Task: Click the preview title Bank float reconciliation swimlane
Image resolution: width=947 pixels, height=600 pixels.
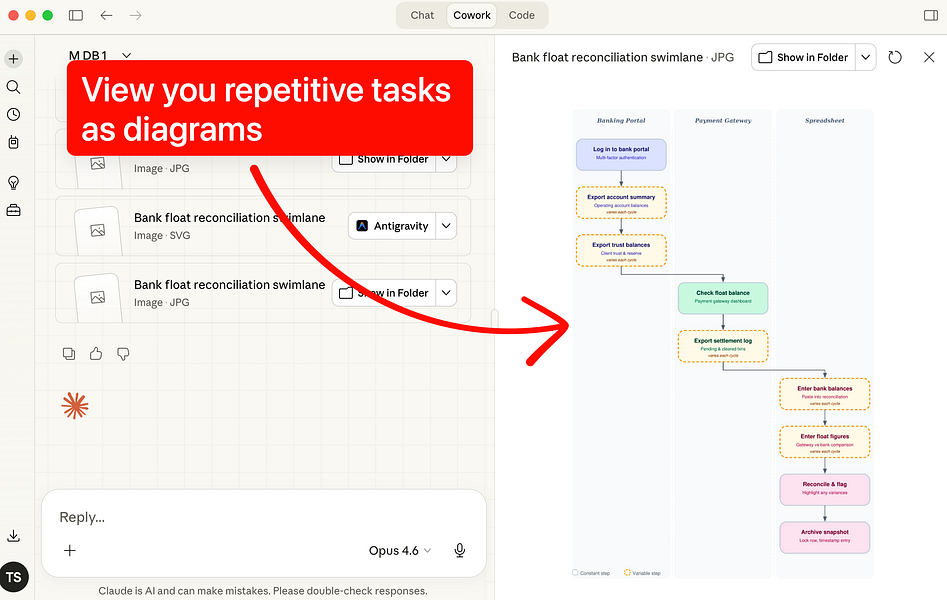Action: (x=607, y=57)
